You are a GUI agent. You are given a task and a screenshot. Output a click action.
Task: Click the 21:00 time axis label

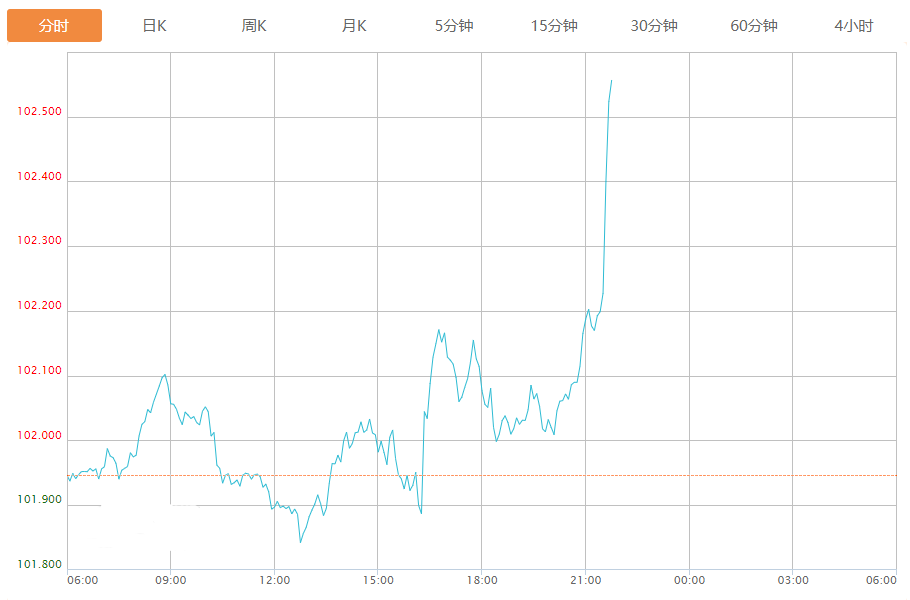[x=585, y=580]
